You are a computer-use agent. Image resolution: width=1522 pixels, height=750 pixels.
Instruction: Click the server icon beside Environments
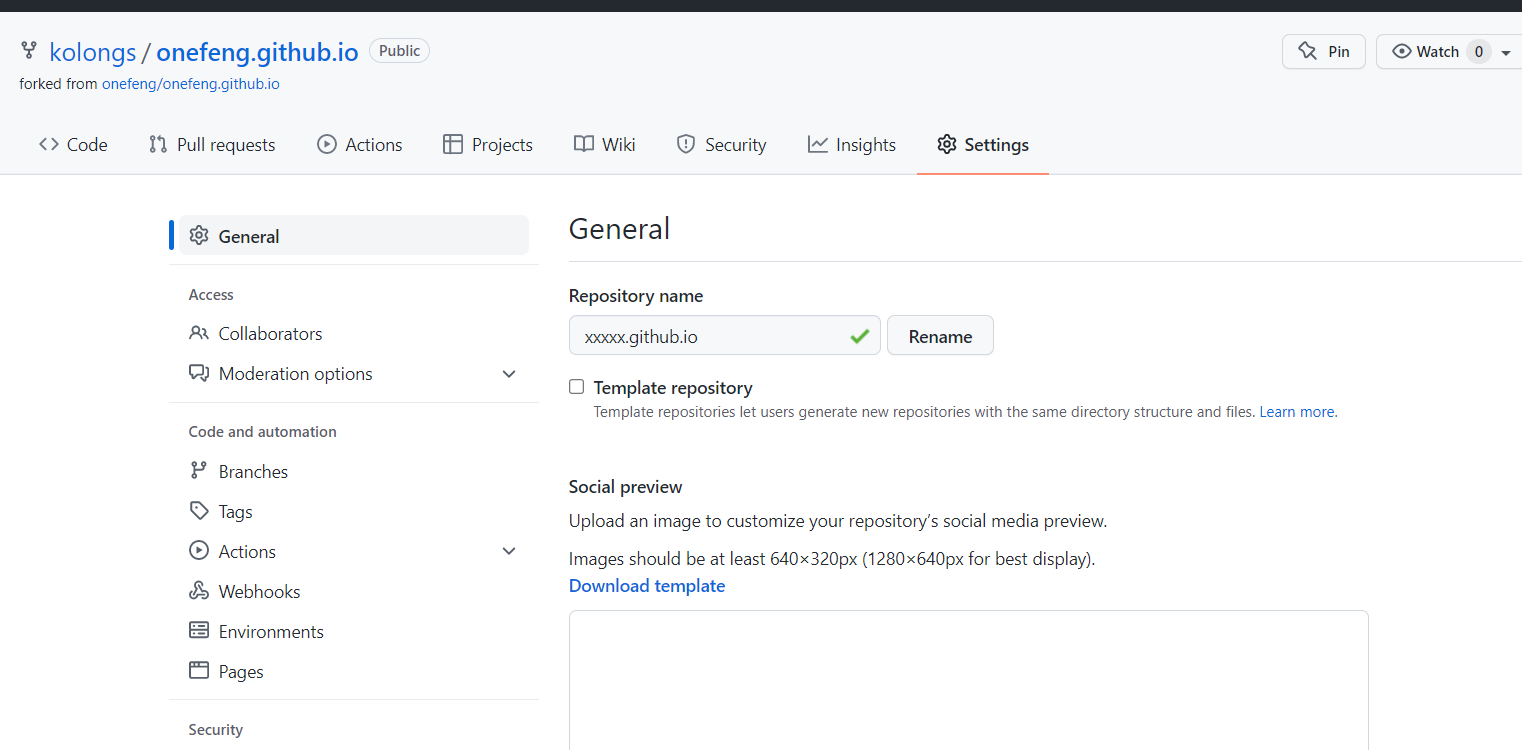click(199, 631)
